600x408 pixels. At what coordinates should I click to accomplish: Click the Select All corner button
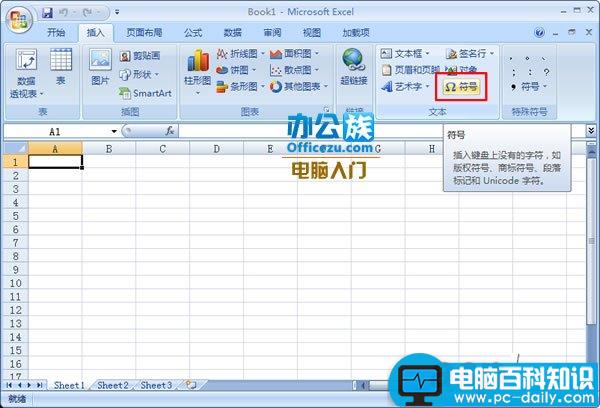[15, 148]
